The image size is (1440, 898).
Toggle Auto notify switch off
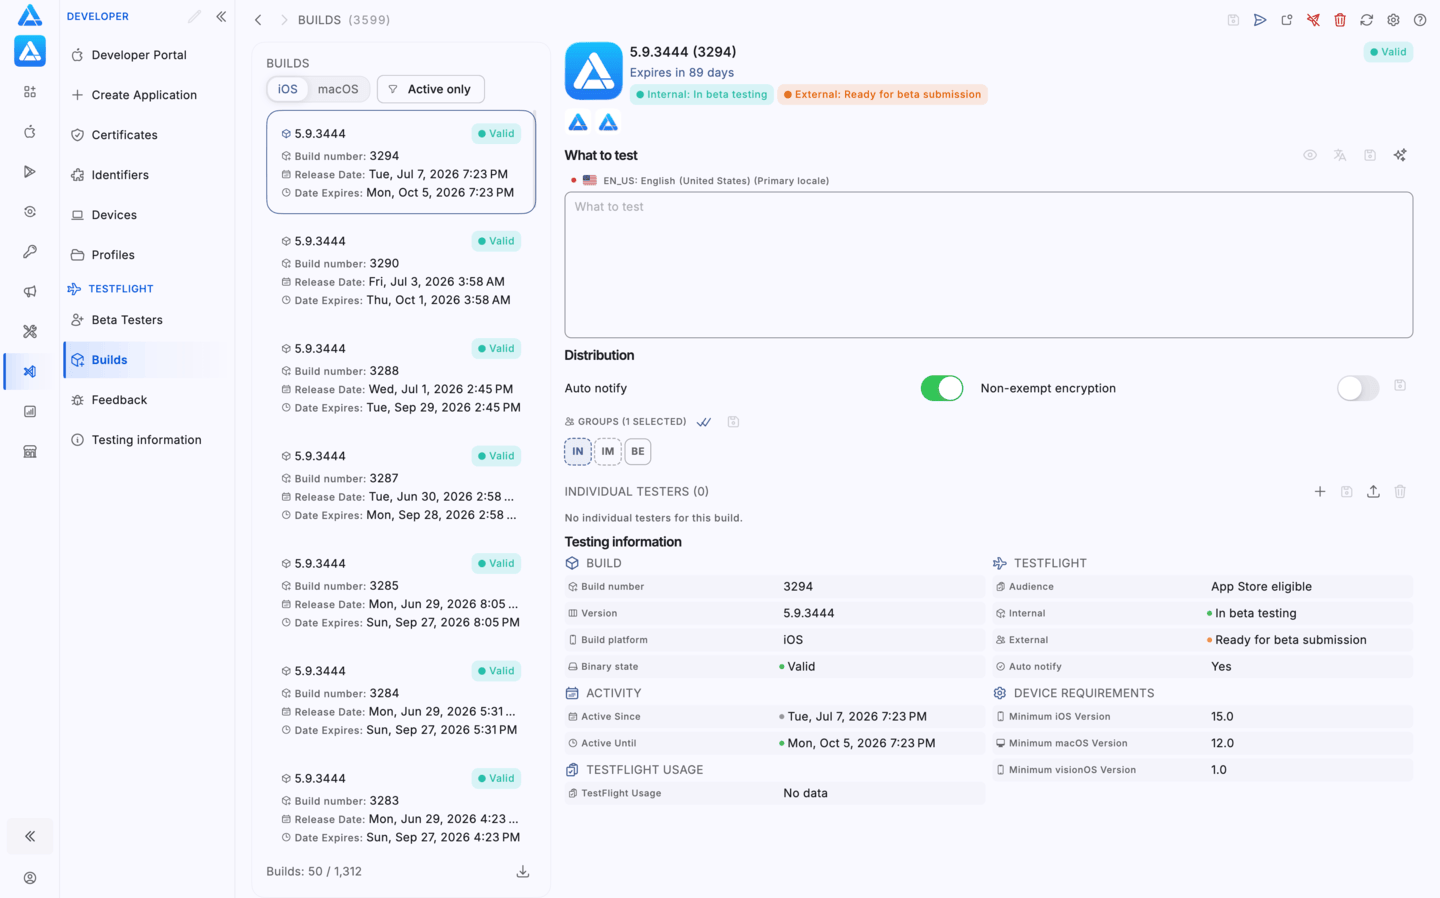(x=942, y=388)
